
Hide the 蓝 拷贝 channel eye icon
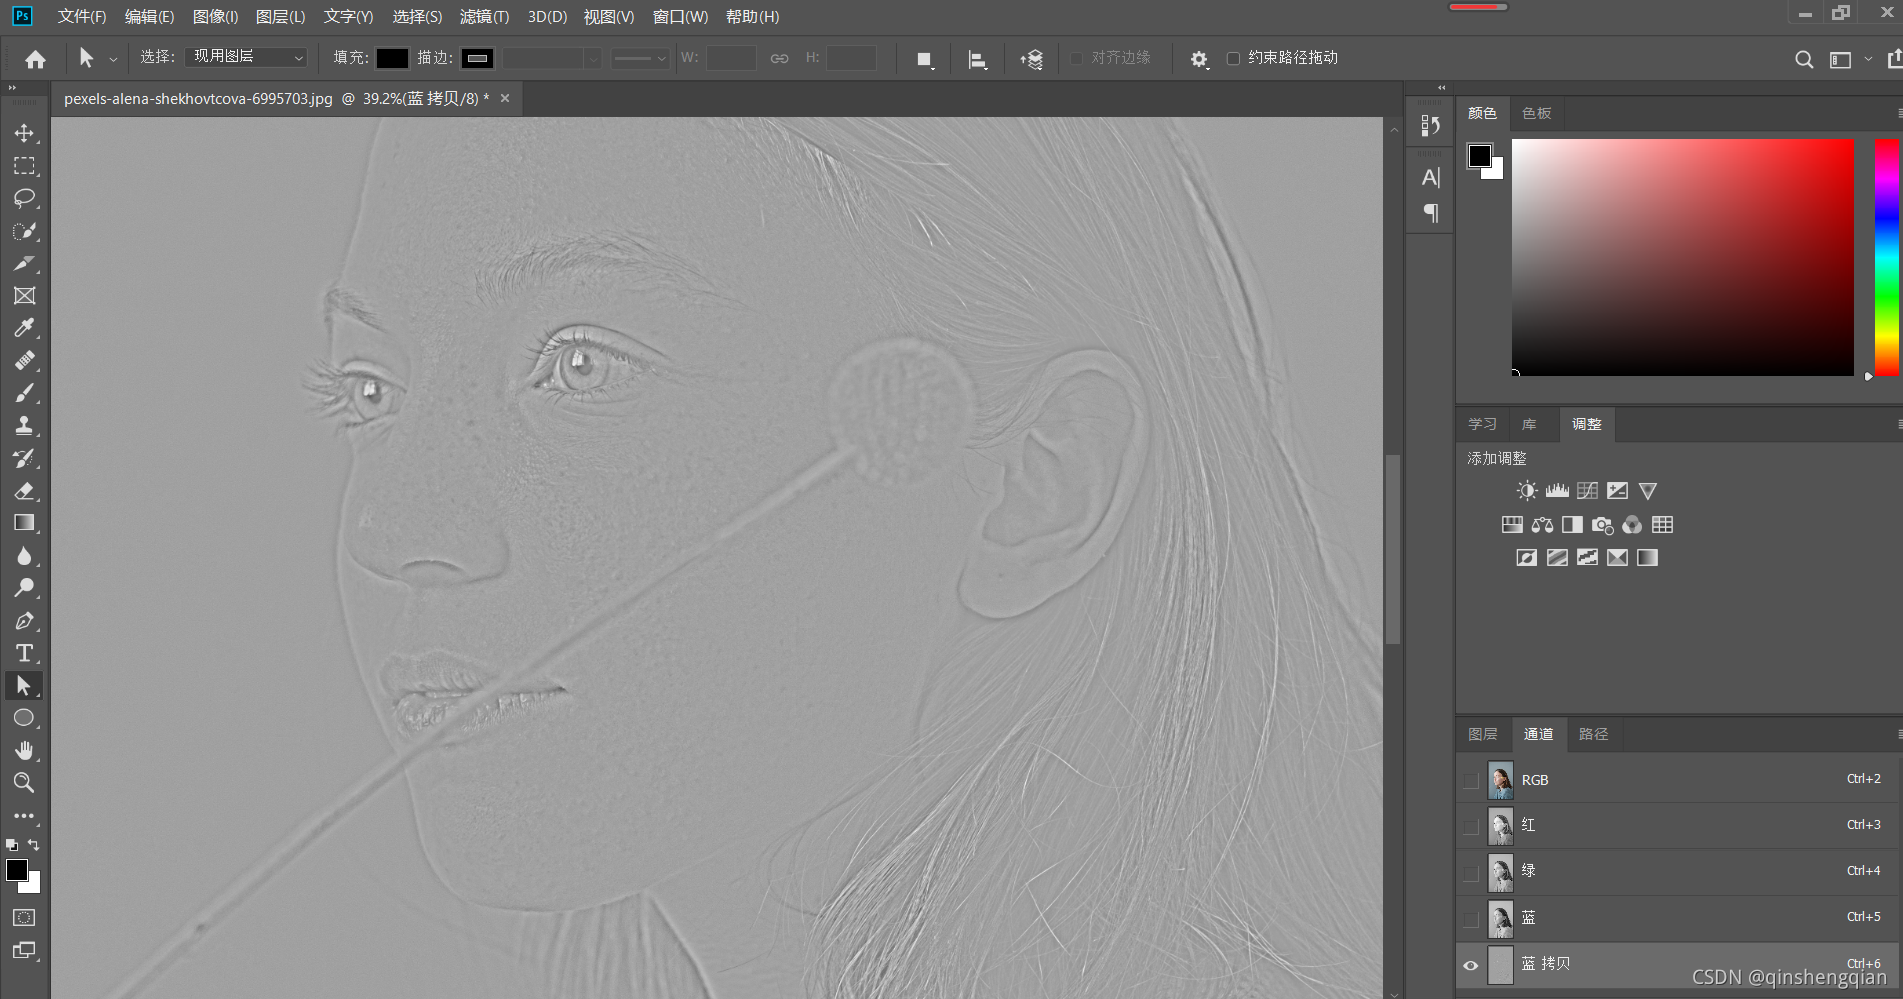point(1471,965)
